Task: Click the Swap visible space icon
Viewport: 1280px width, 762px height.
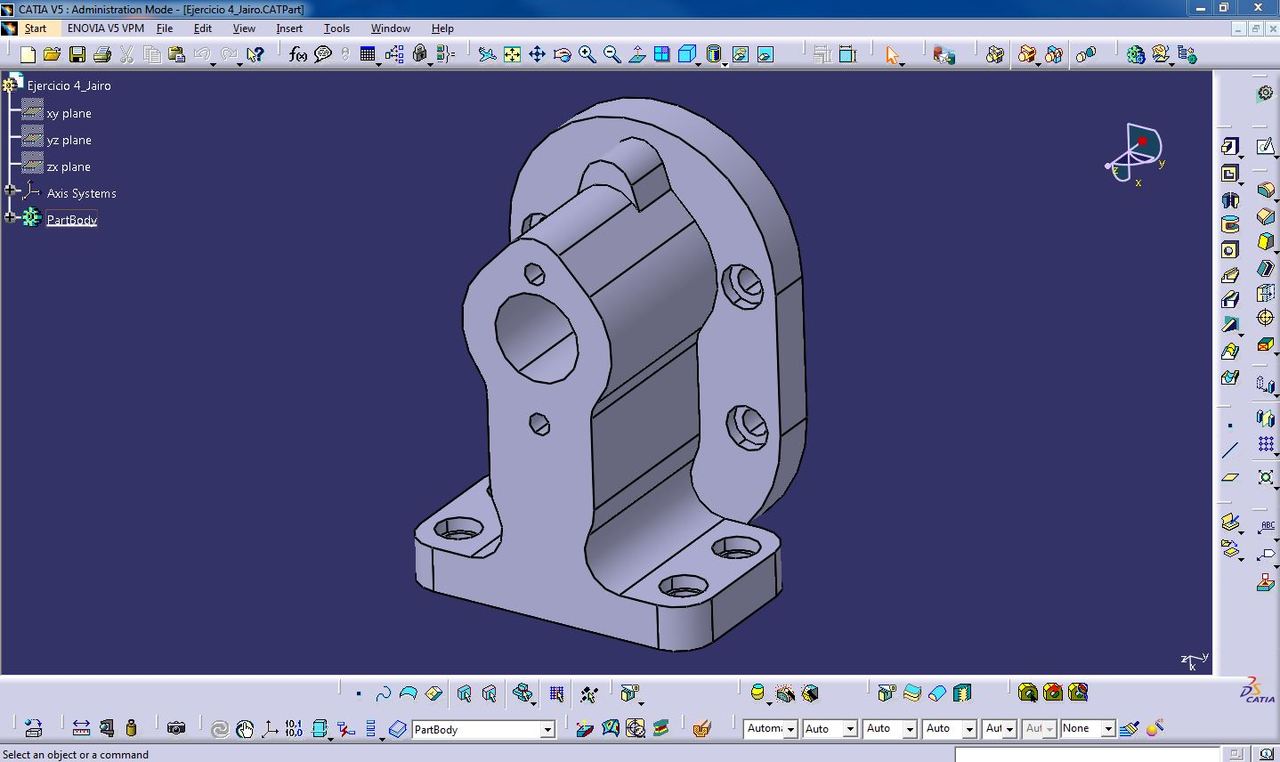Action: [x=765, y=54]
